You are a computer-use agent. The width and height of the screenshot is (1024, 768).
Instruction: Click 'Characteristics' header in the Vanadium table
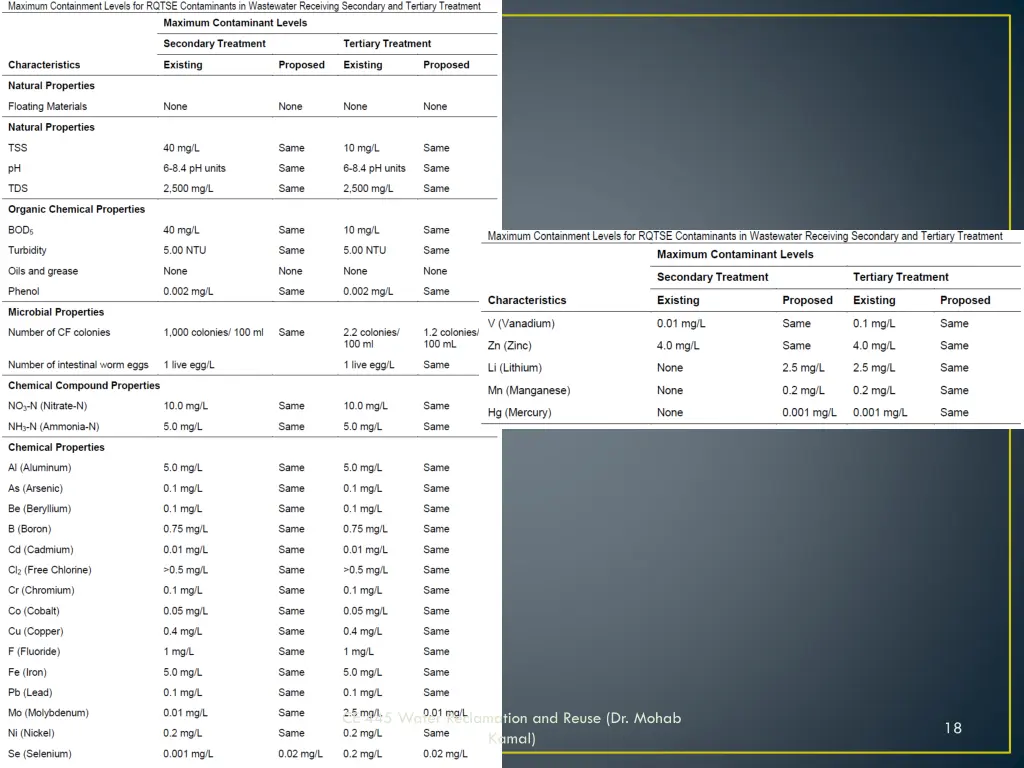coord(527,301)
